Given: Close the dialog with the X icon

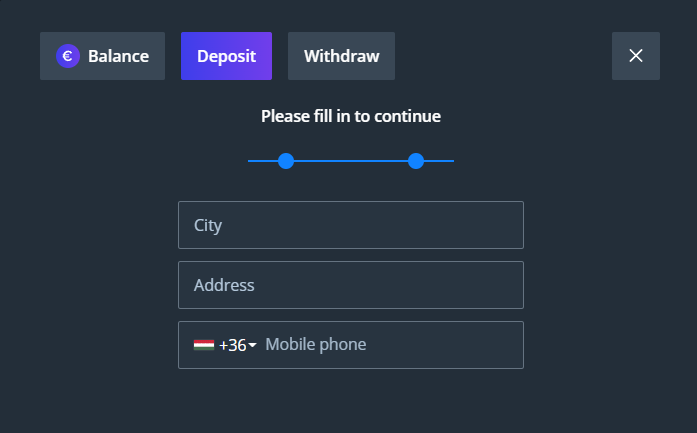Looking at the screenshot, I should coord(635,56).
